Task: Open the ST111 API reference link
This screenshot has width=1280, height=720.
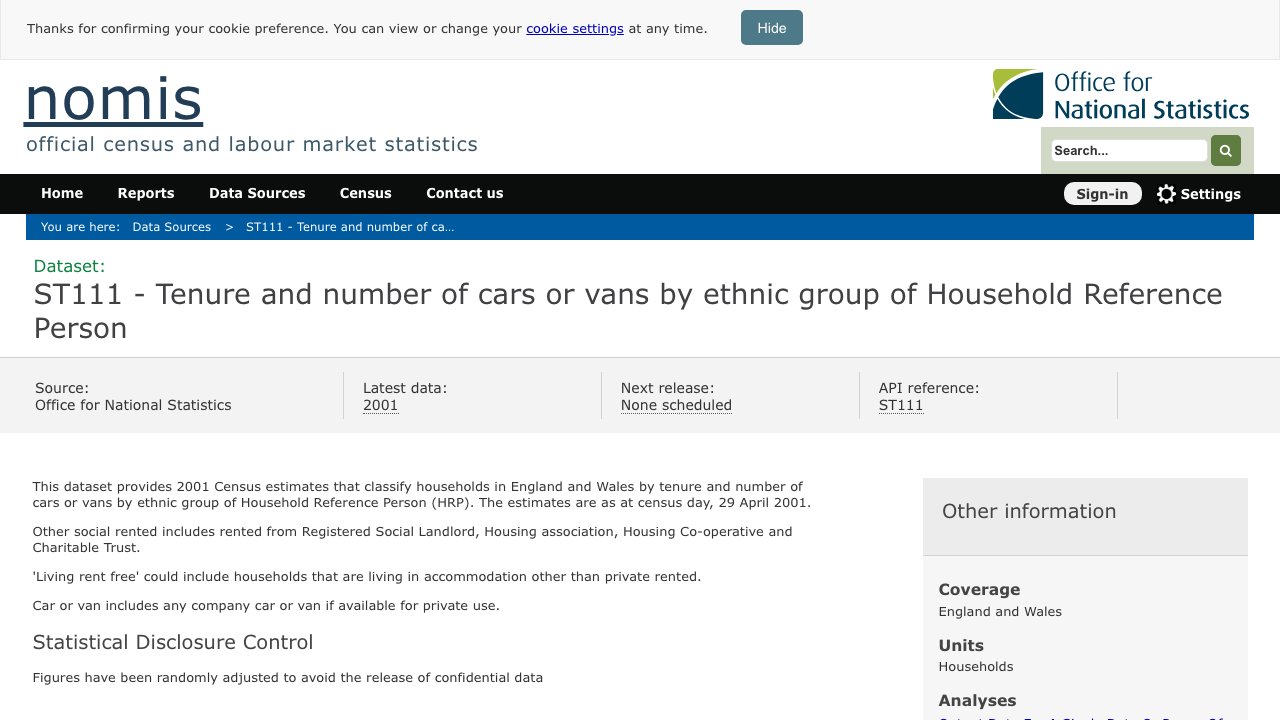Action: pos(901,405)
